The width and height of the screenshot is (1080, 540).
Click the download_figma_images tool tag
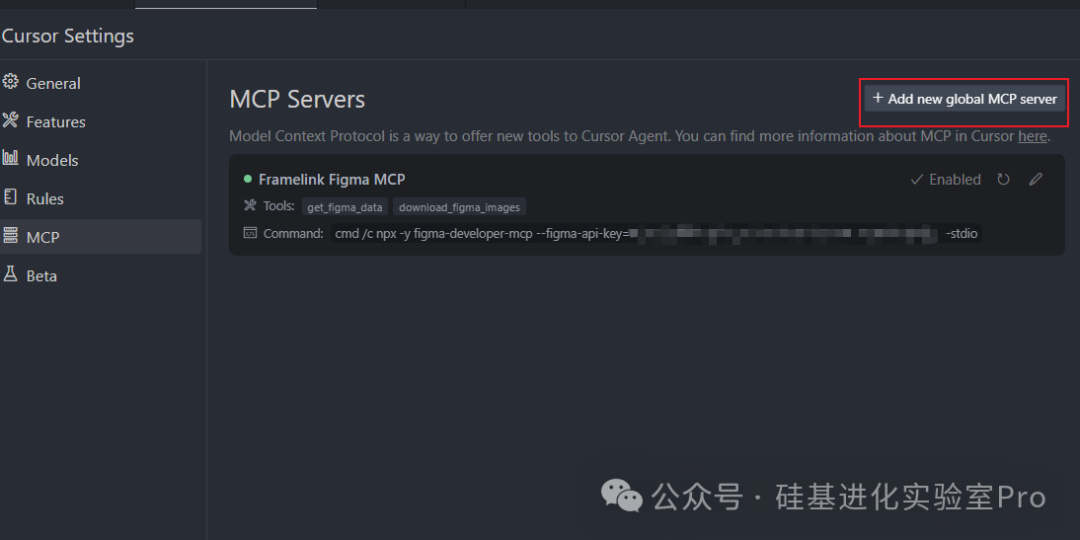(460, 207)
